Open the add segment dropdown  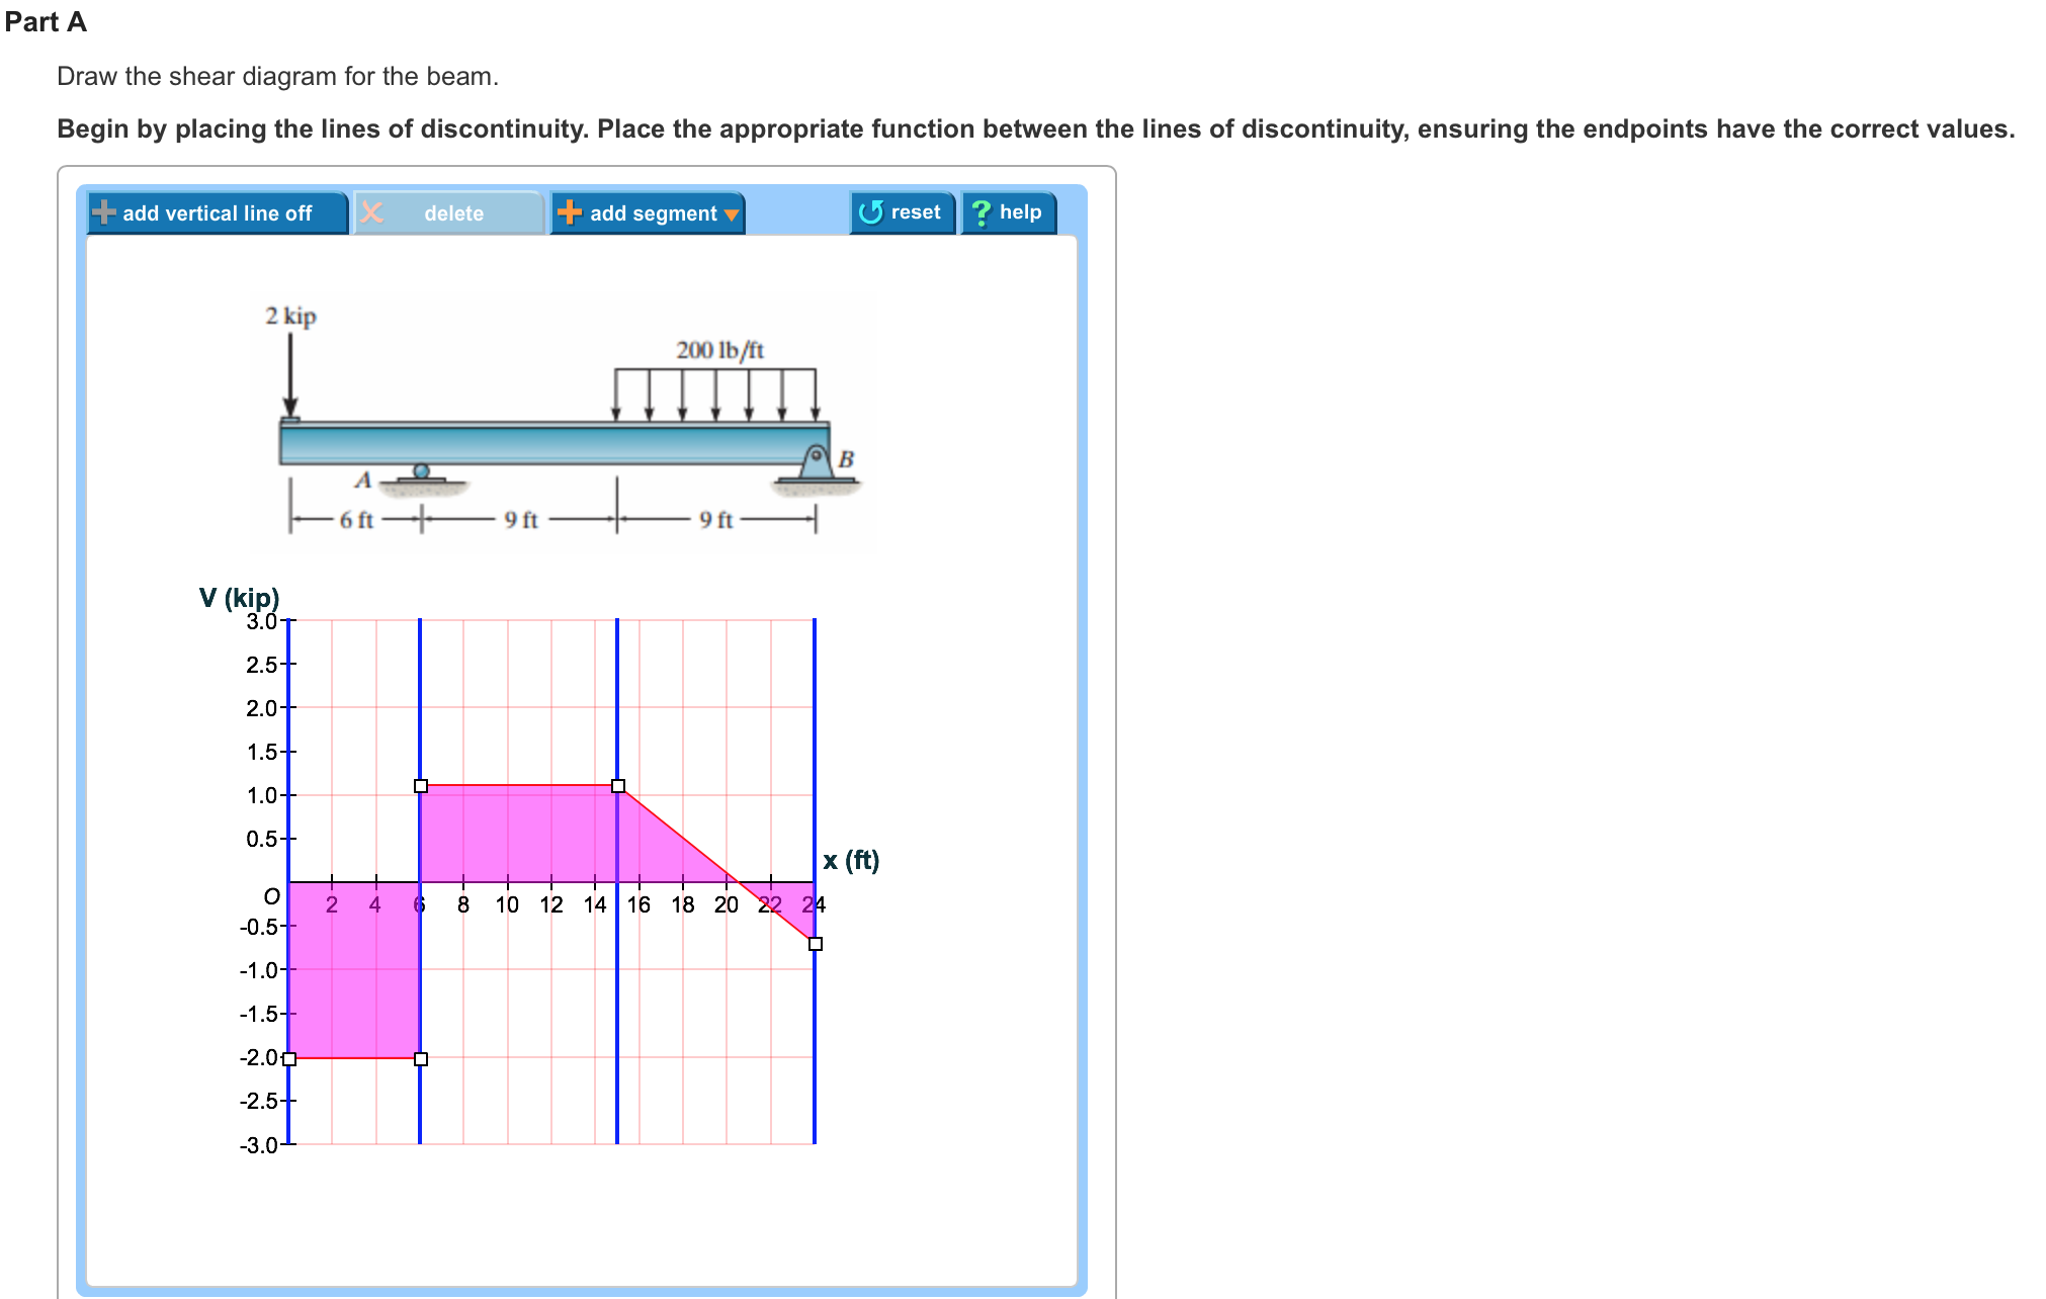point(647,213)
